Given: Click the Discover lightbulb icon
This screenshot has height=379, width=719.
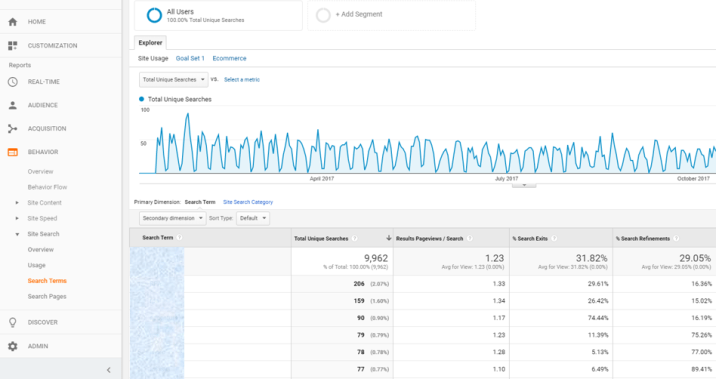Looking at the screenshot, I should pos(13,322).
